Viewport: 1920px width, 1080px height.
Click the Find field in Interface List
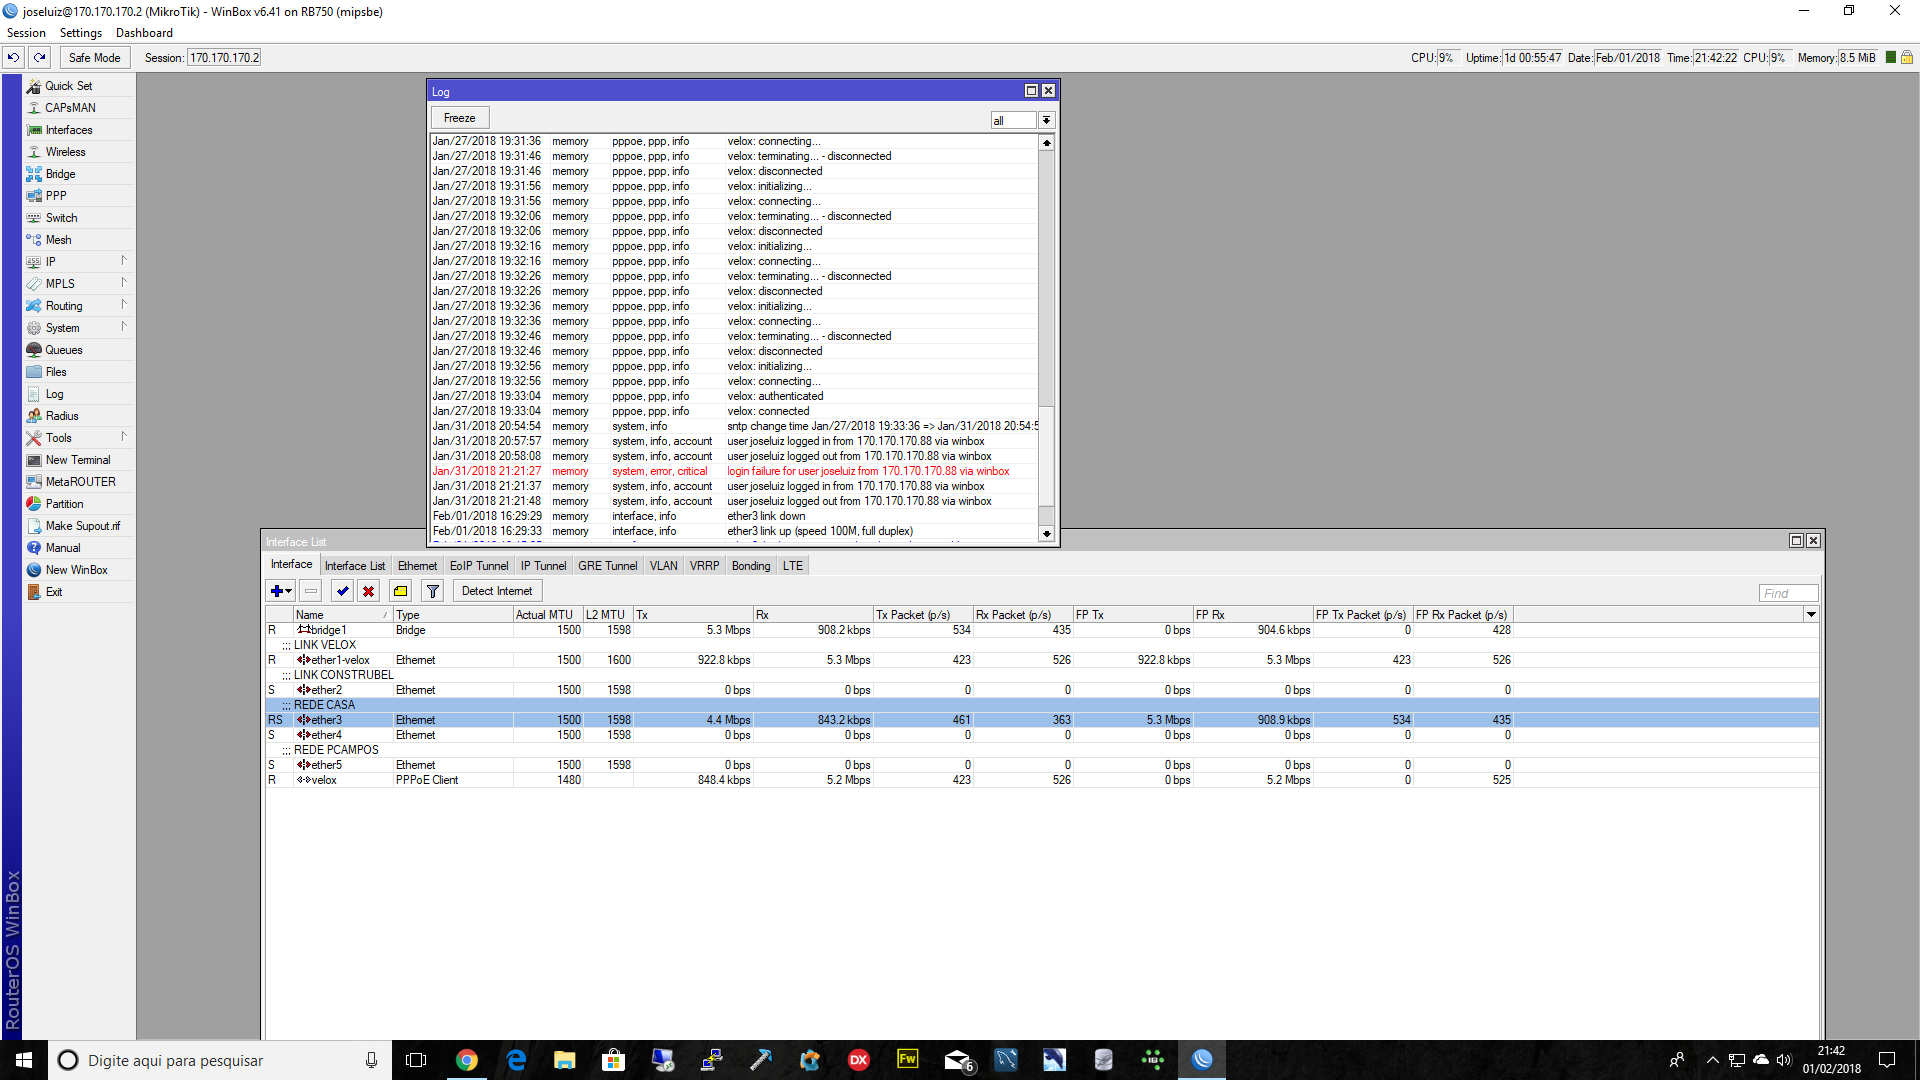click(x=1787, y=593)
